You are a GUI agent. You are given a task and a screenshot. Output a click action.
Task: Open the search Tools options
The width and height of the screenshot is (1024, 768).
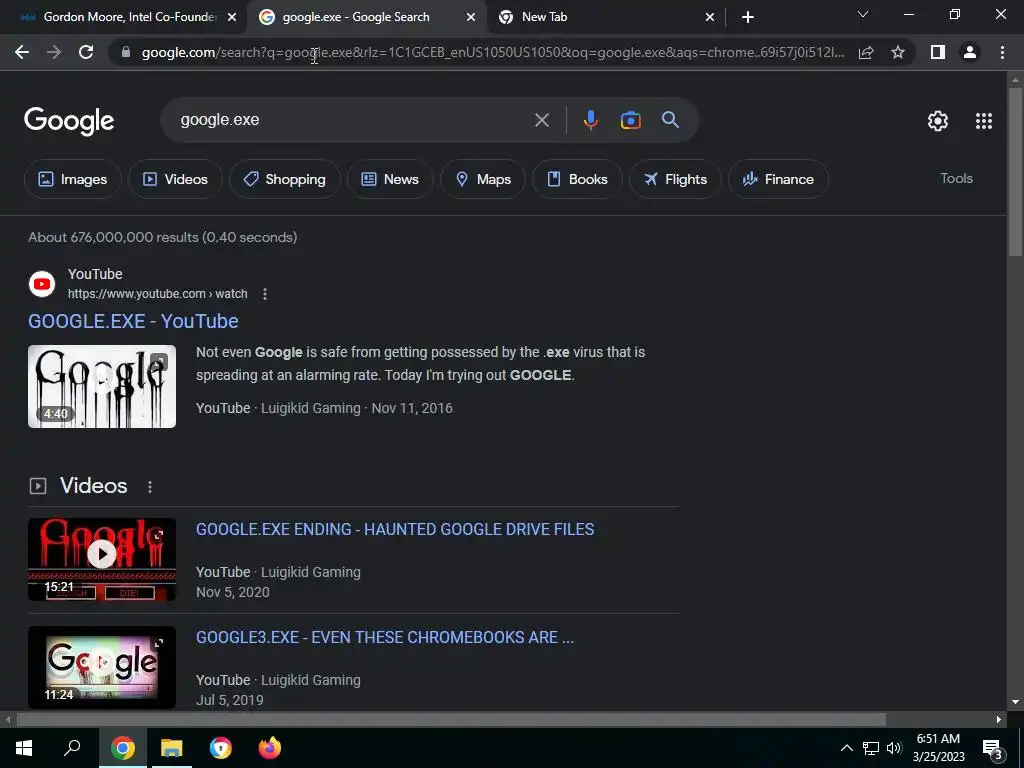point(956,178)
